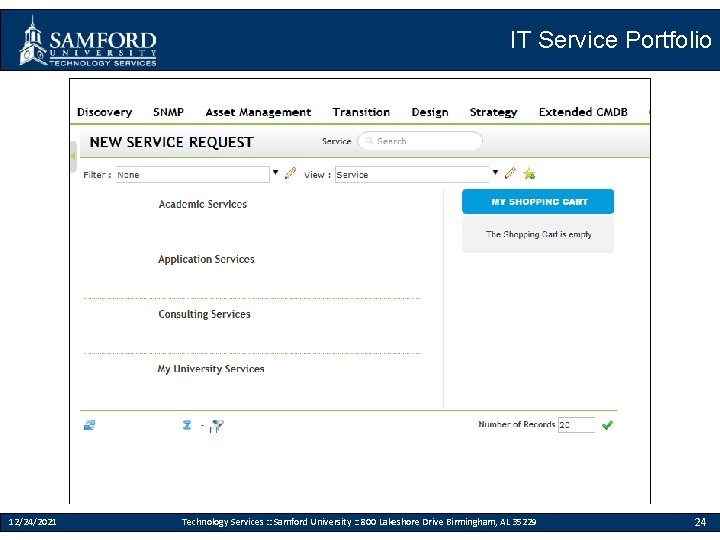Open the Discovery menu

point(104,112)
